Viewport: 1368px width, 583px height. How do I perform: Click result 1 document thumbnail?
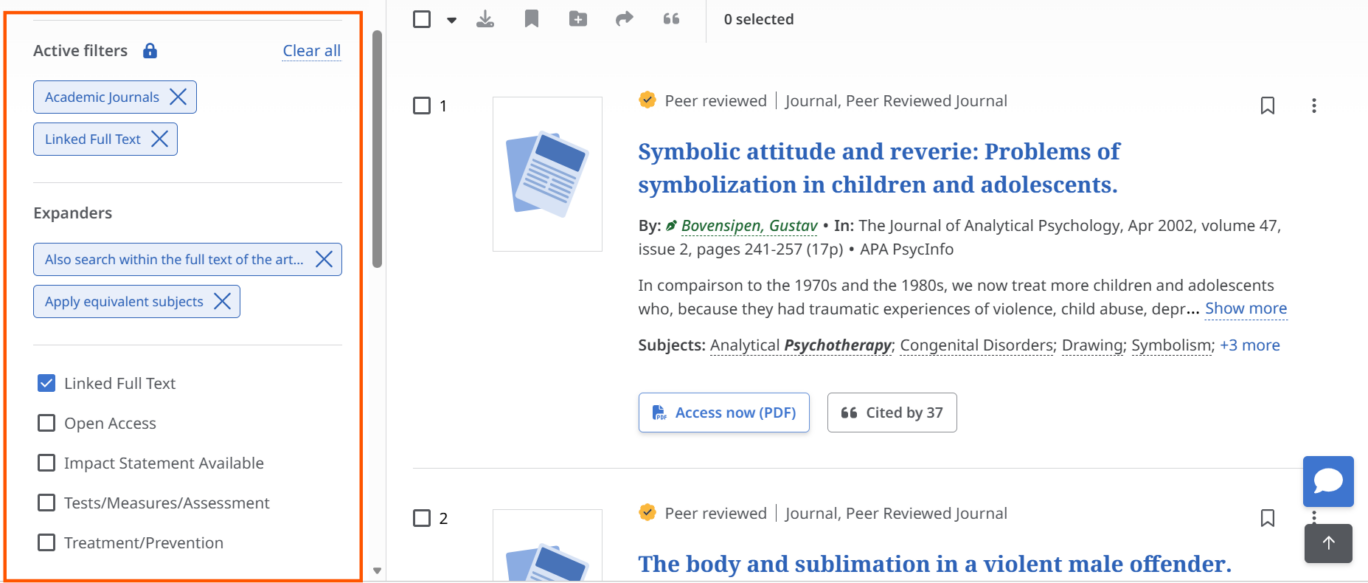point(547,174)
